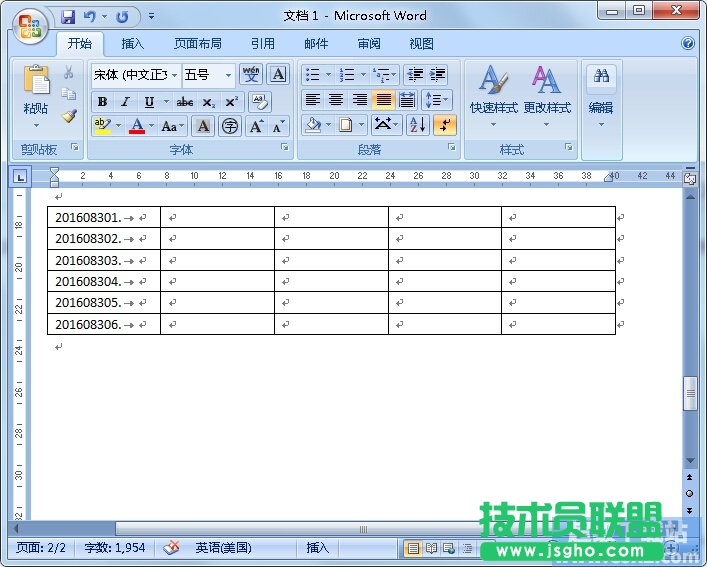Click the Sort A-Z icon

[417, 125]
